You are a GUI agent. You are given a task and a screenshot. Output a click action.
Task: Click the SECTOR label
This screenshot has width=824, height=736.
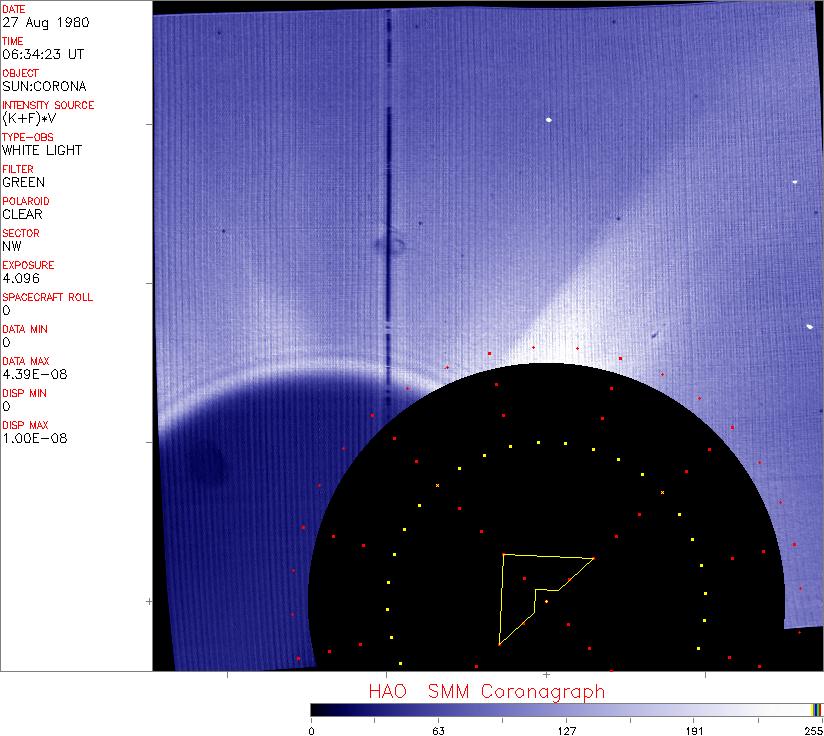click(21, 234)
